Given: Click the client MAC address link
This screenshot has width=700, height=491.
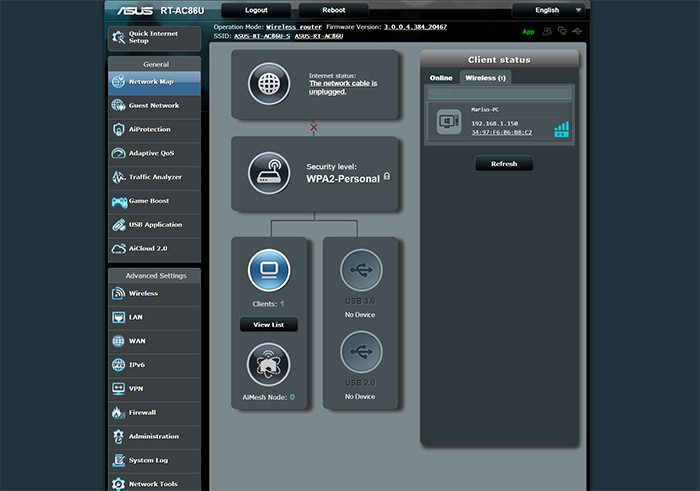Looking at the screenshot, I should 502,133.
